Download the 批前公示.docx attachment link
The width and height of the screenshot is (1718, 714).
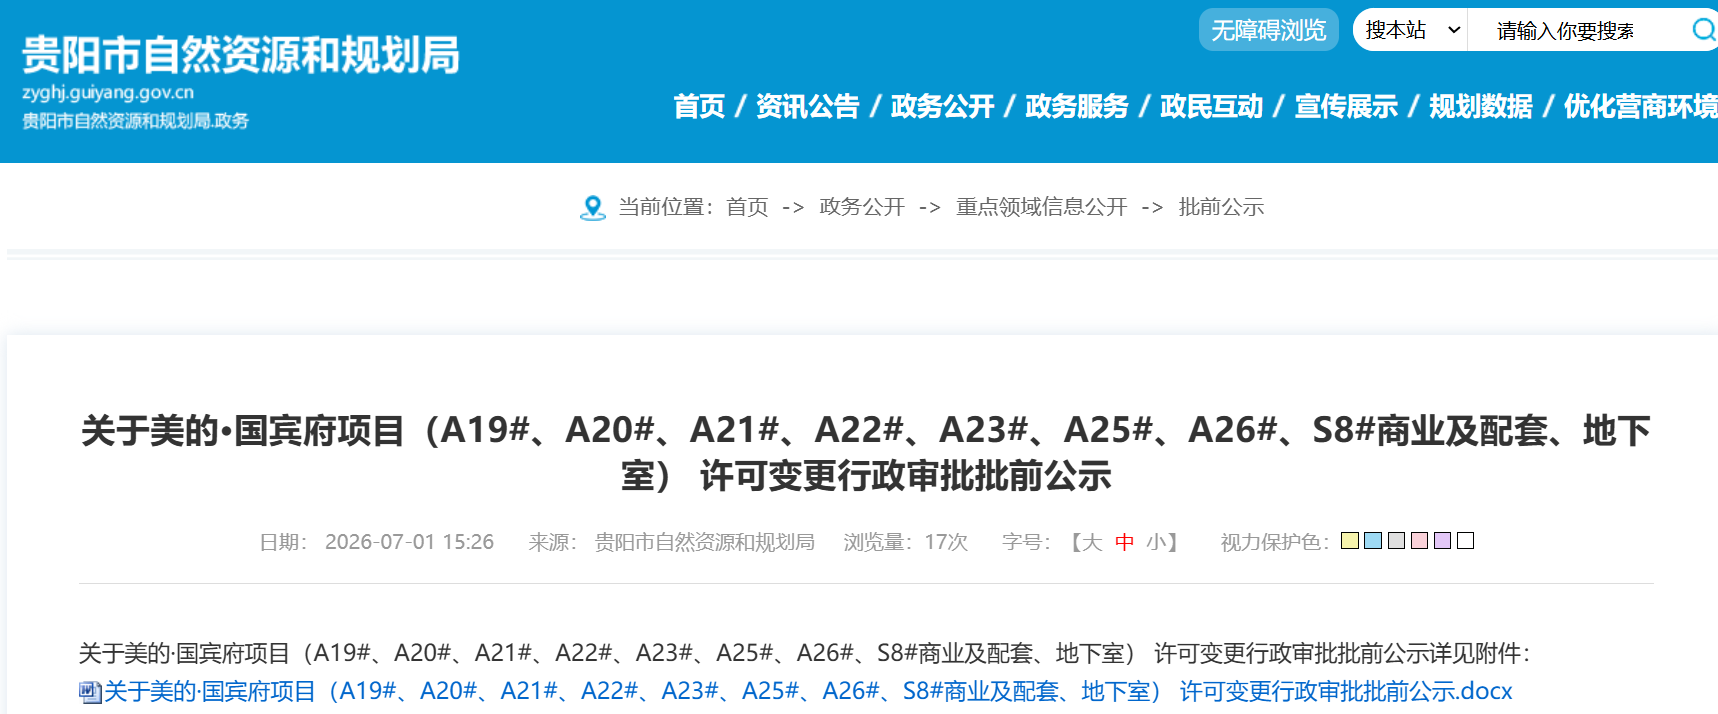808,691
